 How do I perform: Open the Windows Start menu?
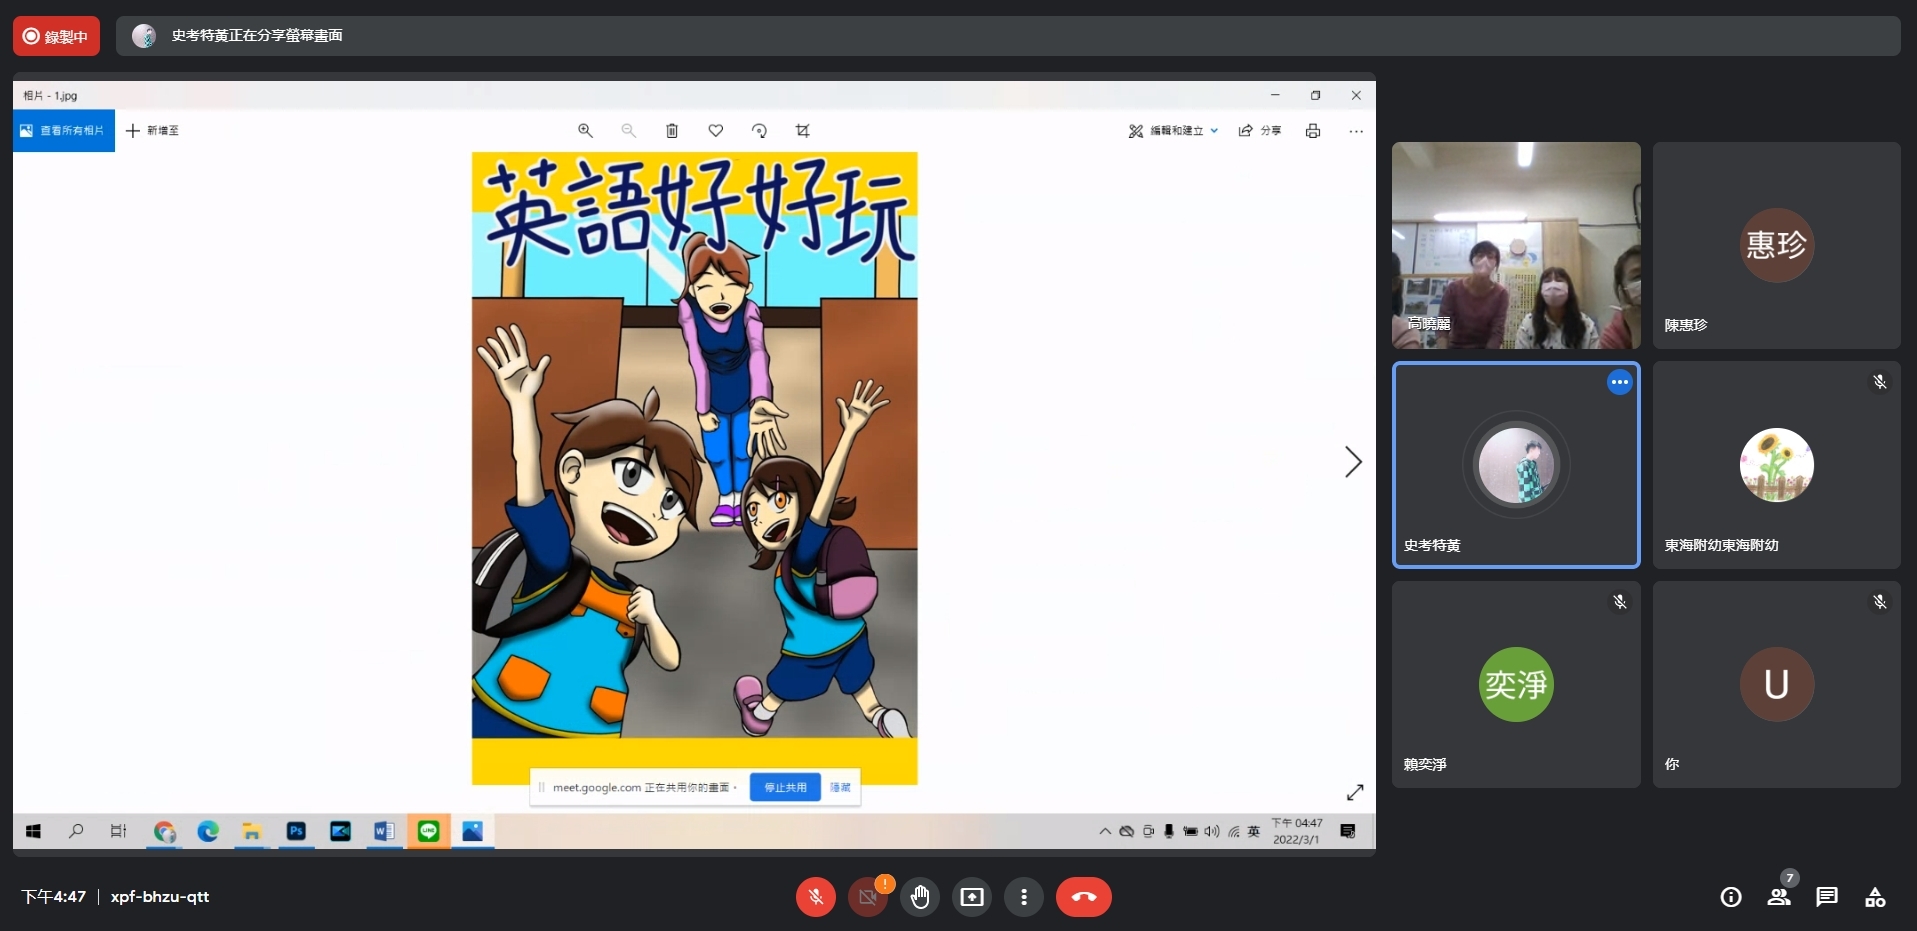pyautogui.click(x=33, y=832)
